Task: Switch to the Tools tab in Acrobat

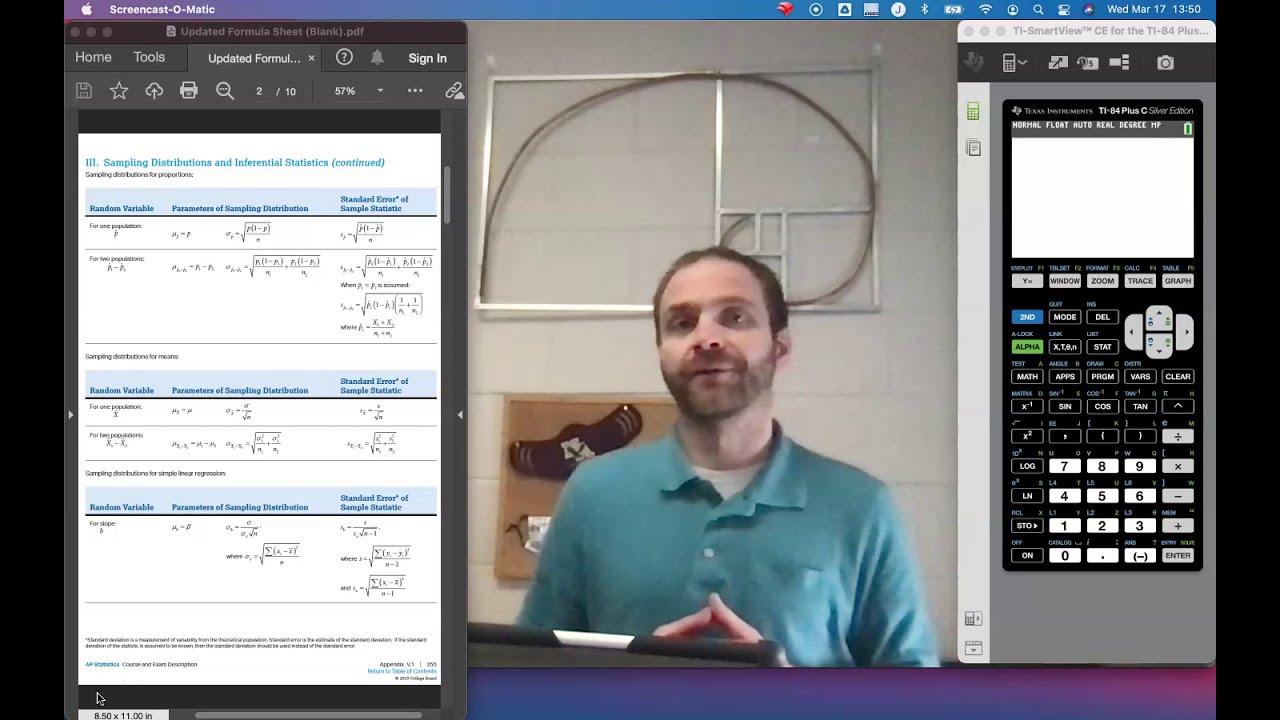Action: coord(149,58)
